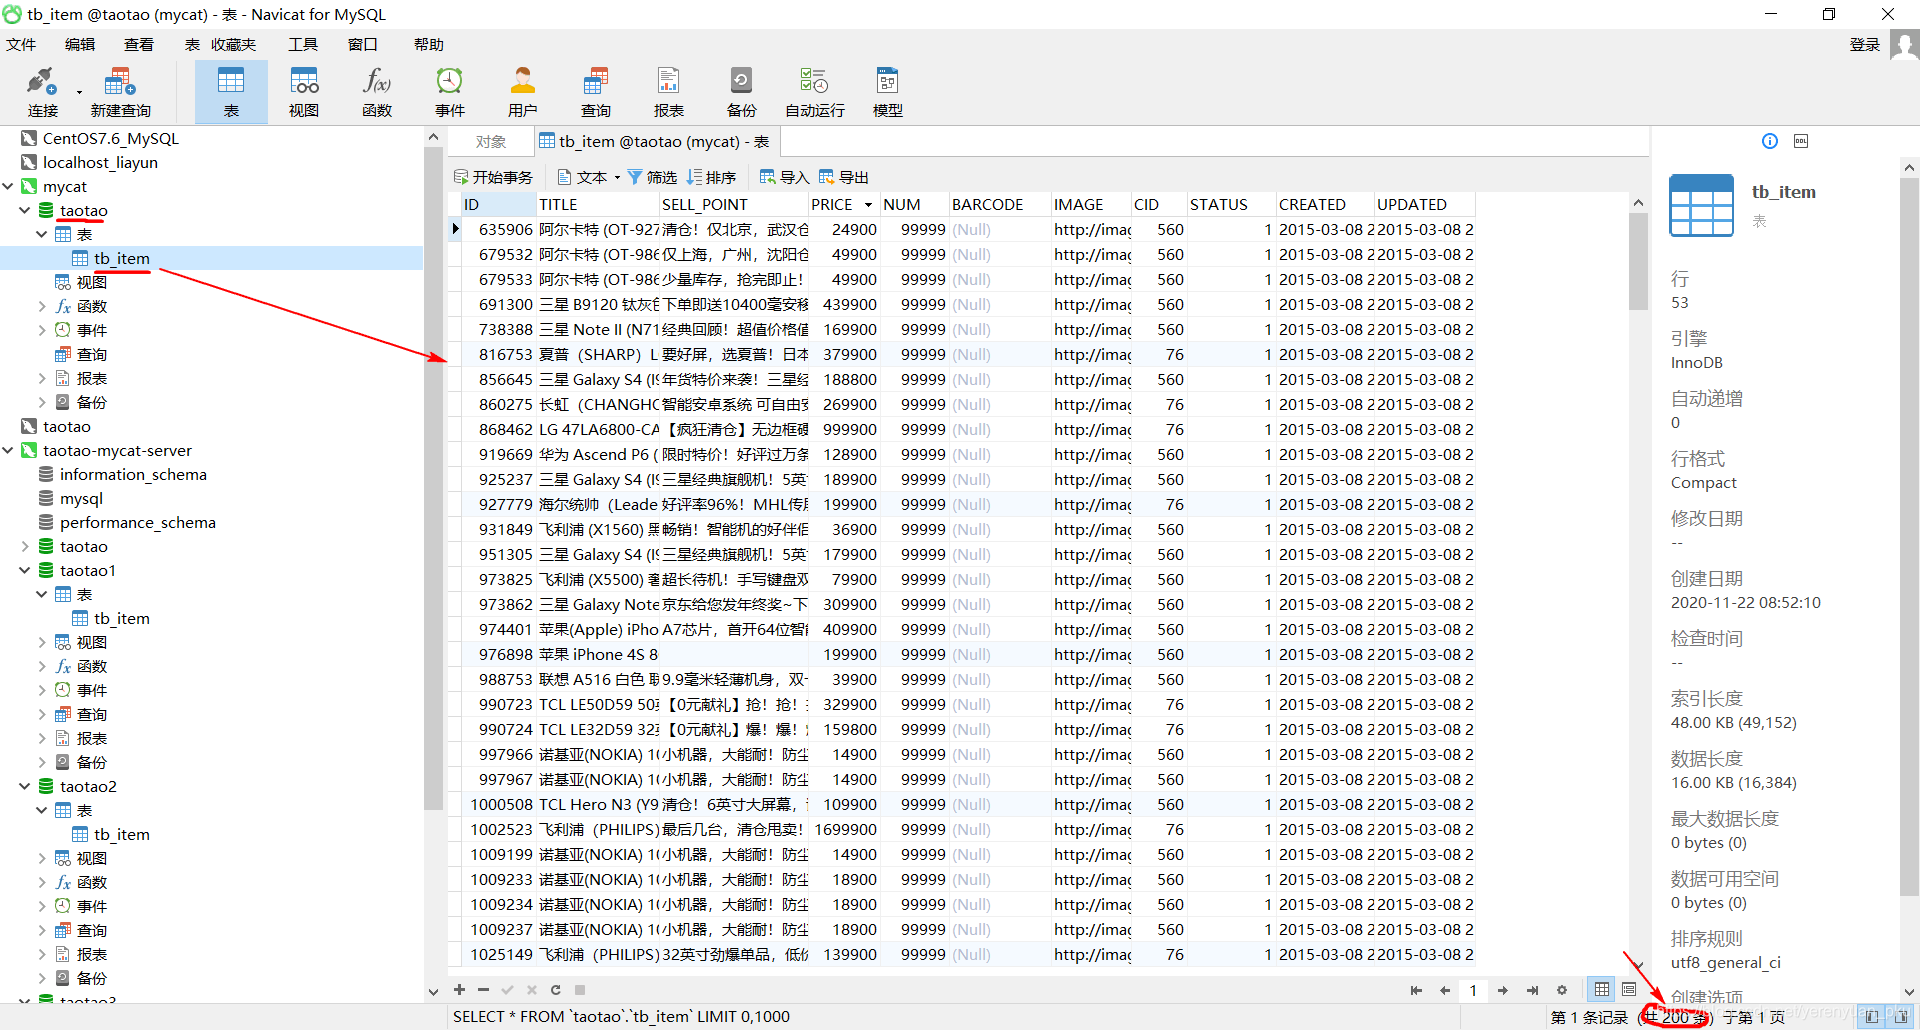Select tb_item table under taotao1
This screenshot has height=1030, width=1920.
(x=121, y=619)
